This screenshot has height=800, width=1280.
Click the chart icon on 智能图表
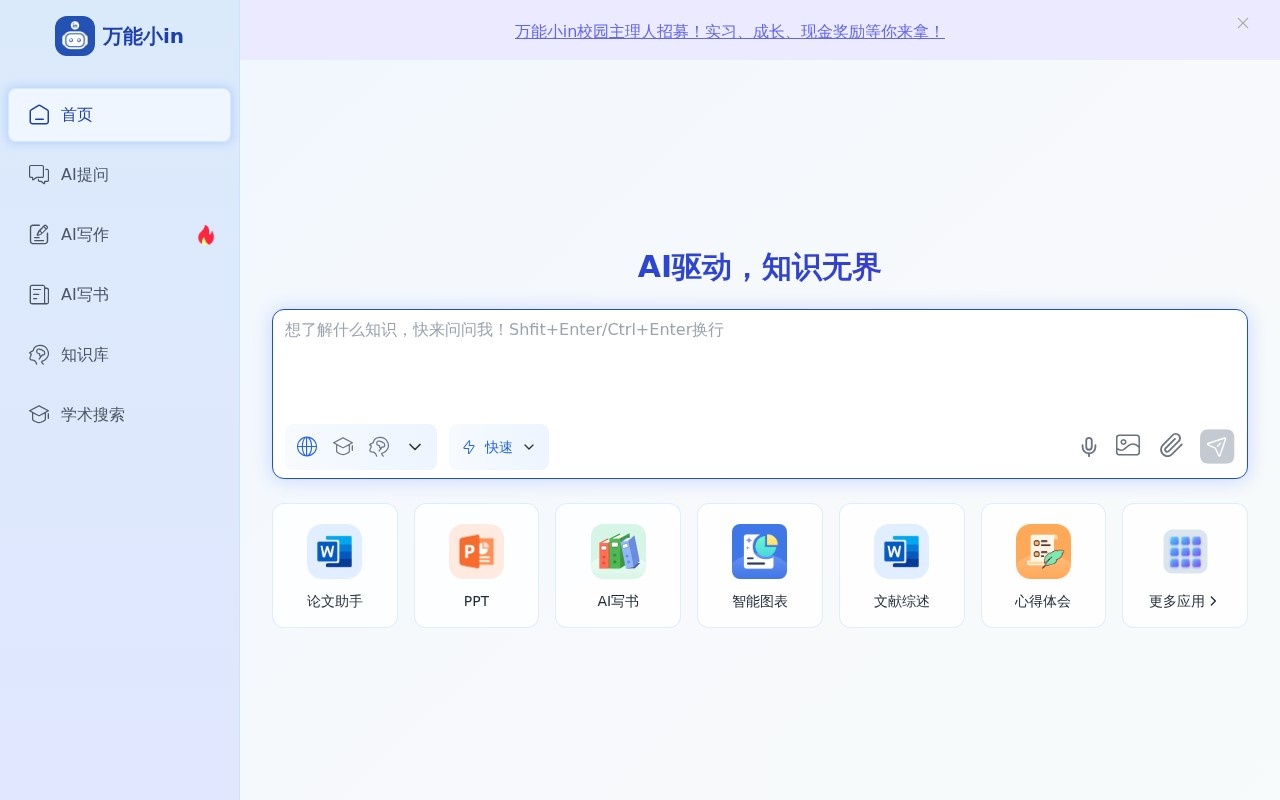(x=760, y=551)
